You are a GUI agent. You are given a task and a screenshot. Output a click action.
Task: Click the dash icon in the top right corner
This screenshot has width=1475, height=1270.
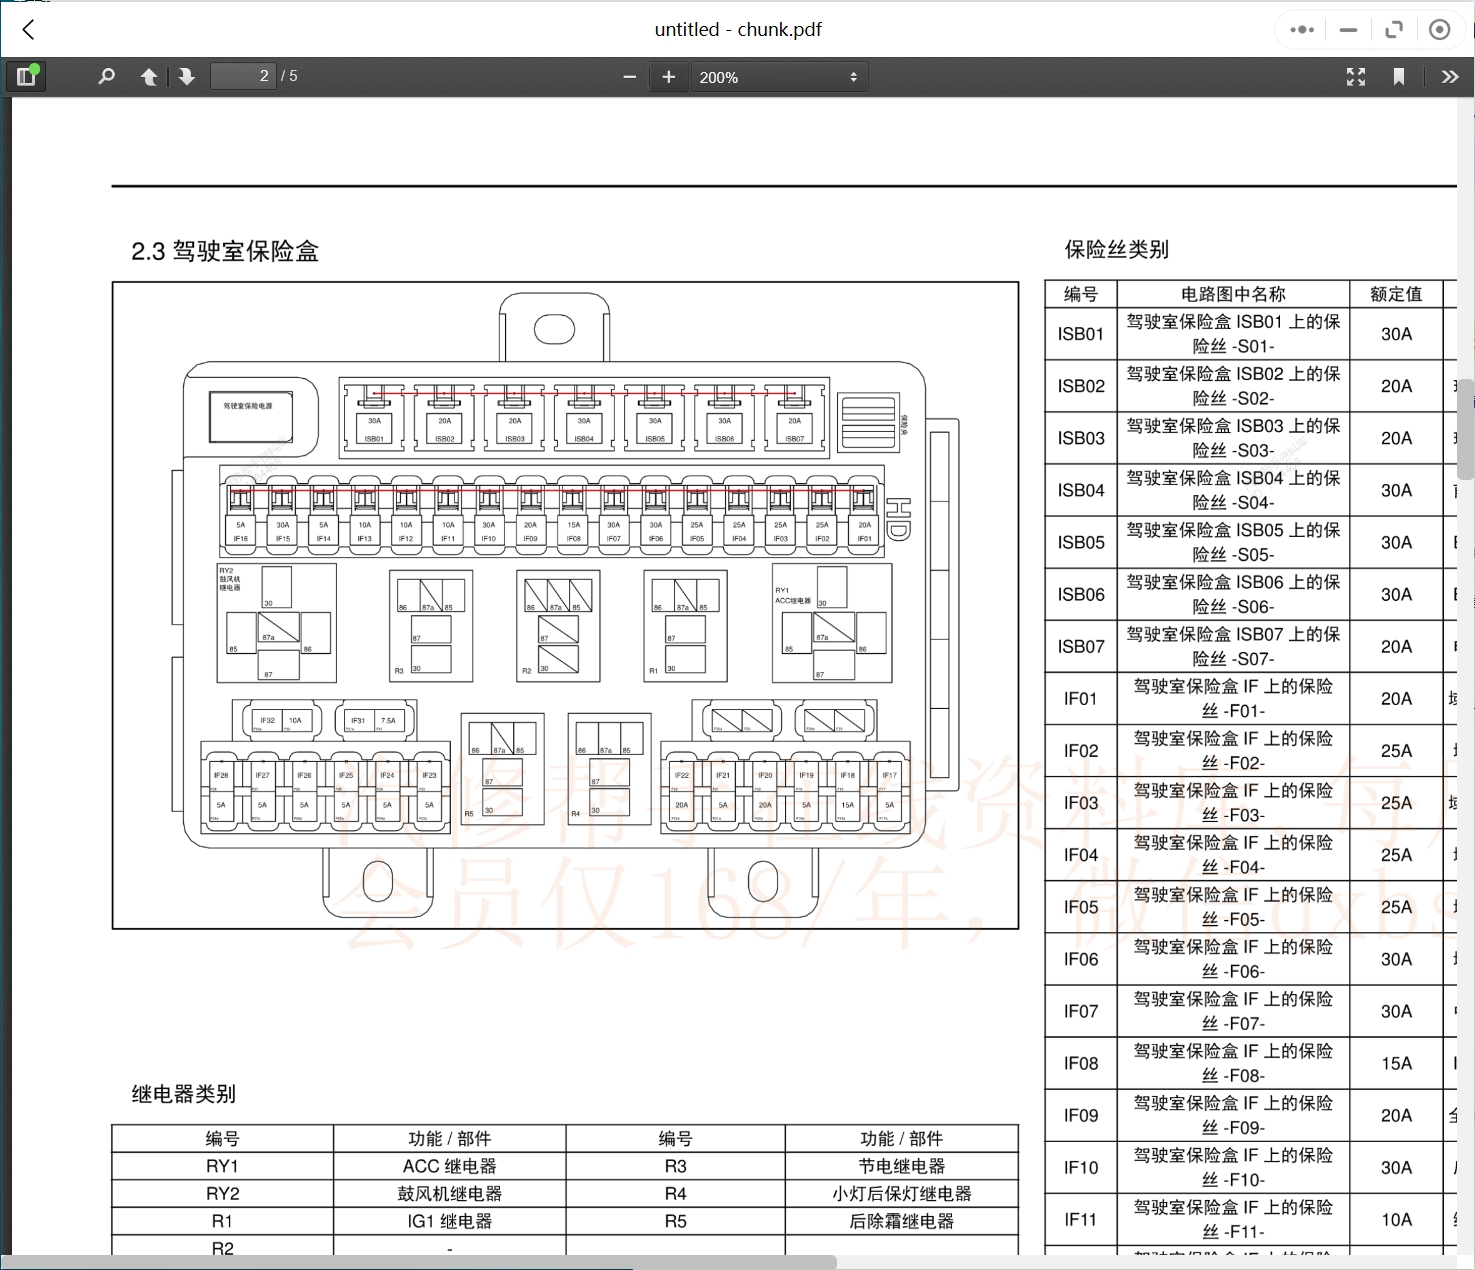click(x=1347, y=29)
